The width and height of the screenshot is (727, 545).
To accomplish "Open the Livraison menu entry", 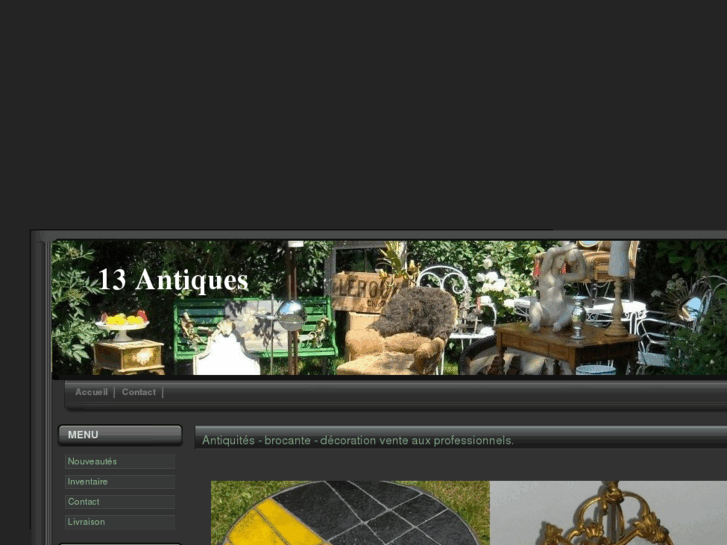I will pos(120,522).
